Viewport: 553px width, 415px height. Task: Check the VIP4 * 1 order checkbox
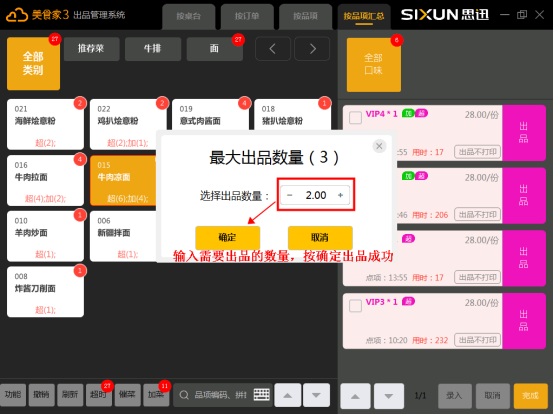click(355, 117)
